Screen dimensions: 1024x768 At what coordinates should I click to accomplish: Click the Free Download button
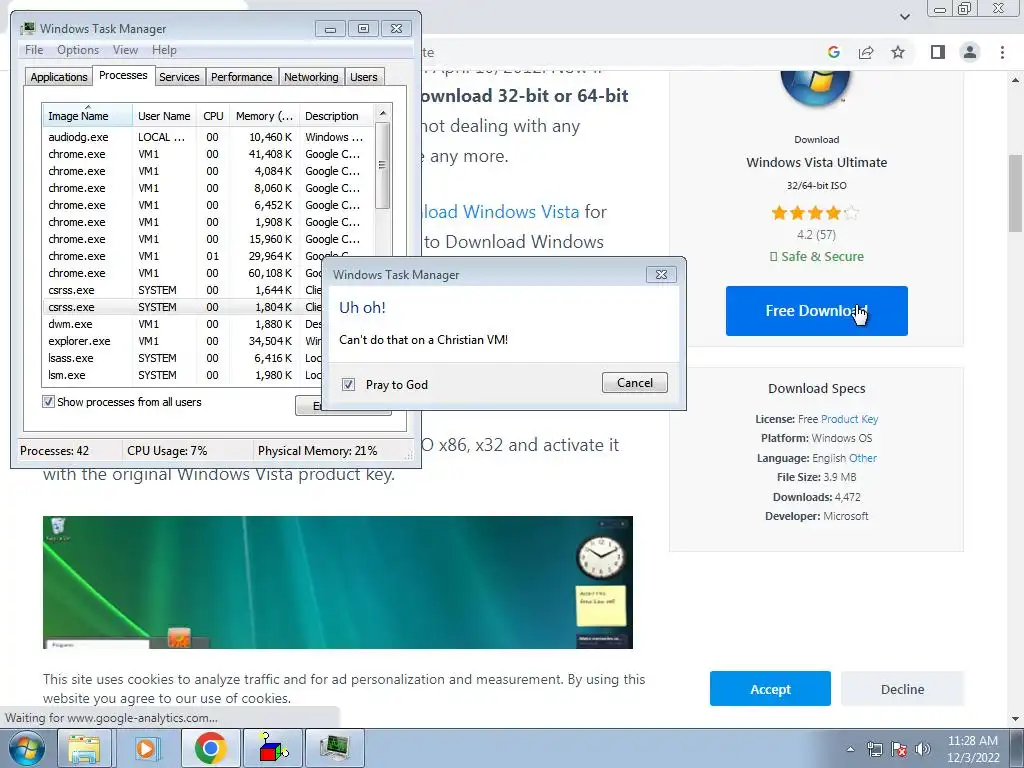[816, 311]
